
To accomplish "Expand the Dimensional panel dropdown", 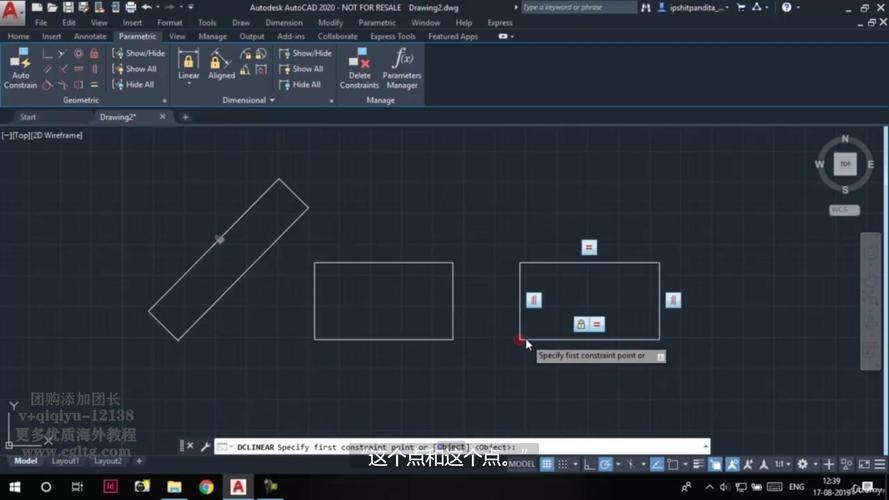I will point(272,100).
